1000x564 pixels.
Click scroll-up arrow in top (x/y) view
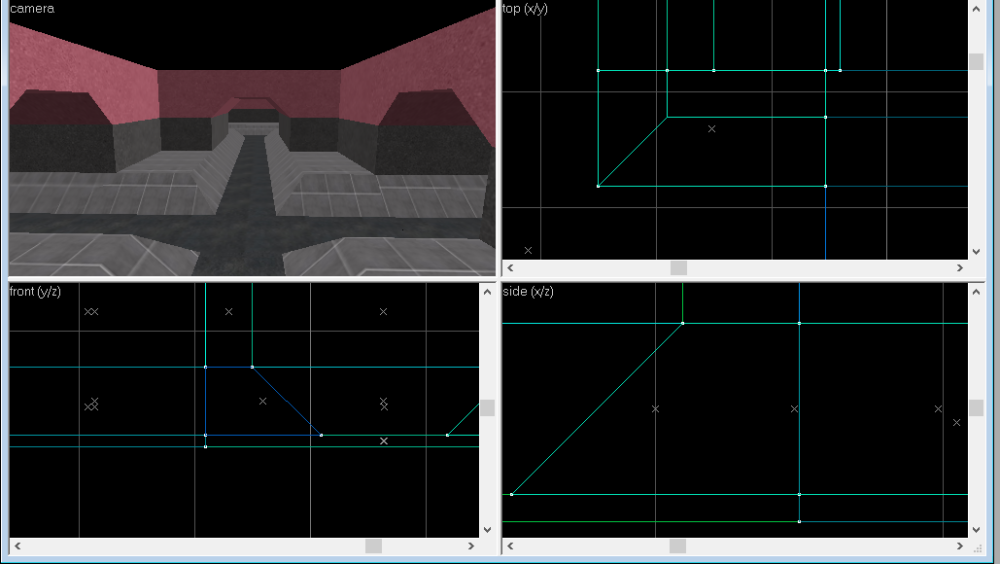pos(976,9)
